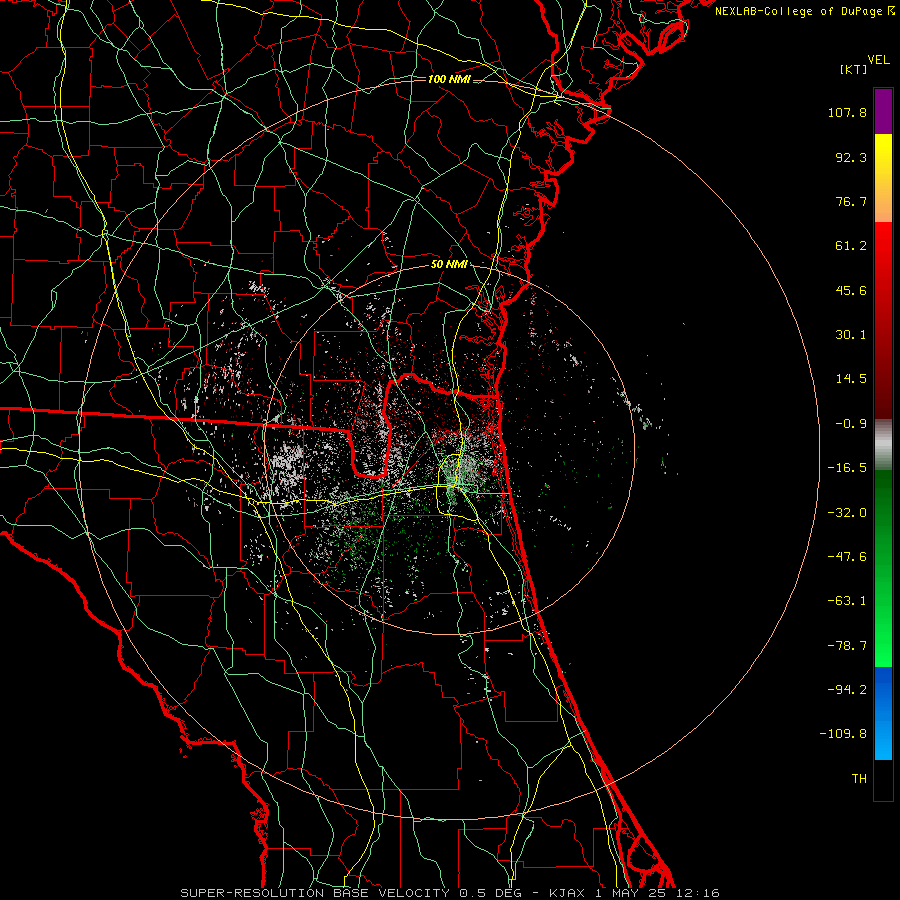Click the red segment of the color bar
Image resolution: width=900 pixels, height=900 pixels.
[x=883, y=320]
